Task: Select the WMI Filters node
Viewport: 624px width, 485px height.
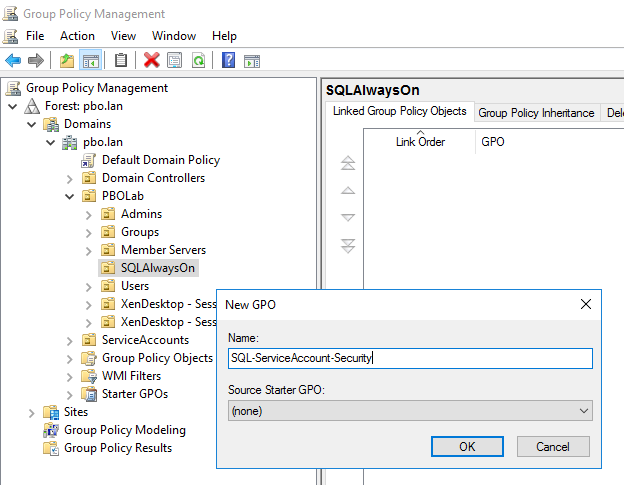Action: coord(131,376)
